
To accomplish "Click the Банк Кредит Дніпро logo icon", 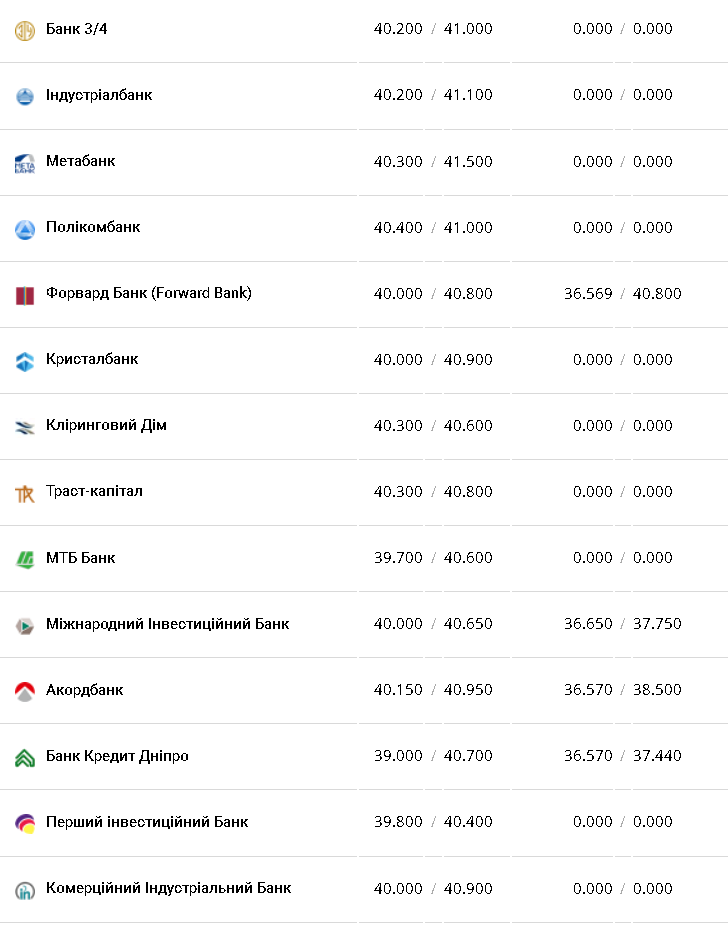I will pos(25,757).
